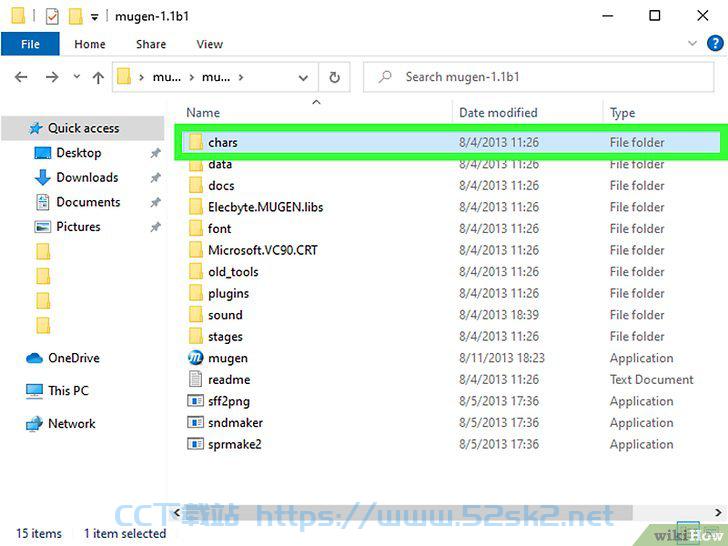Open Downloads in the navigation pane
This screenshot has width=728, height=546.
click(x=87, y=177)
